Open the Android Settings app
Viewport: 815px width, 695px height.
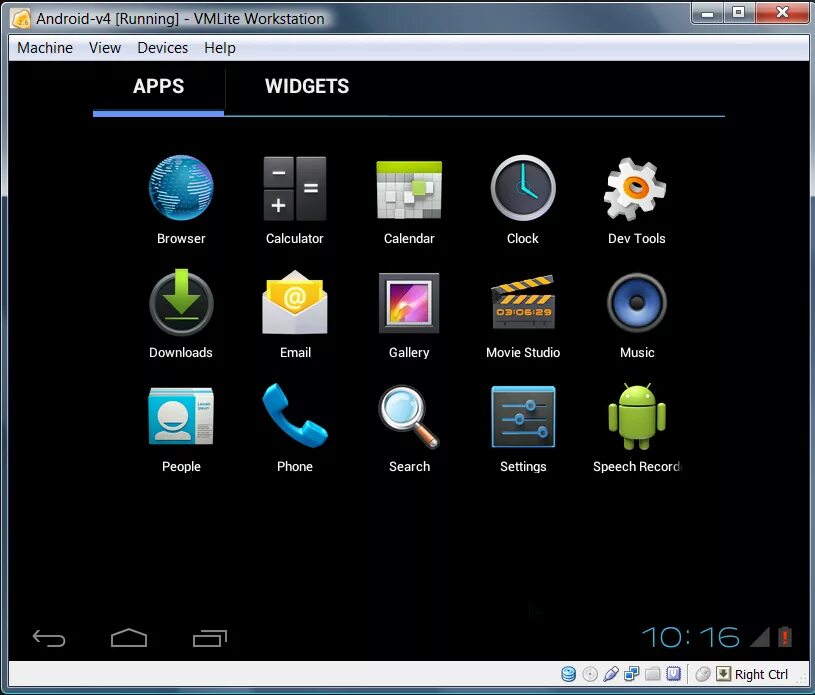click(523, 416)
